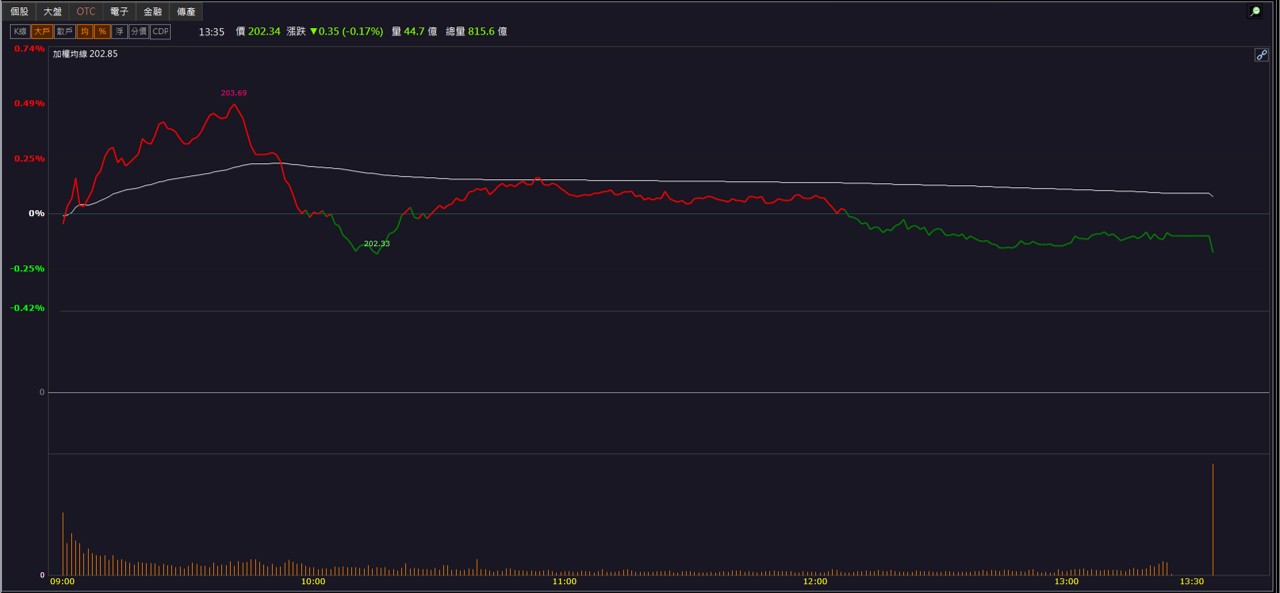Click the 加權均線 202.85 label
The image size is (1280, 593).
point(85,54)
